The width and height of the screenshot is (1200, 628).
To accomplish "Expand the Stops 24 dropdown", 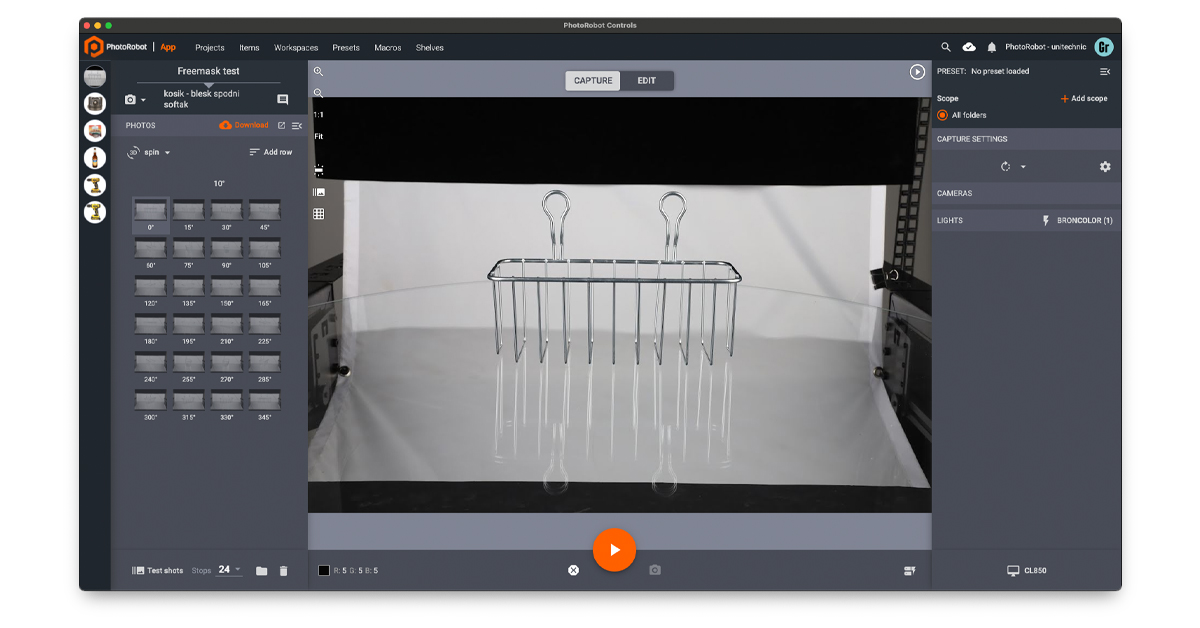I will tap(231, 570).
